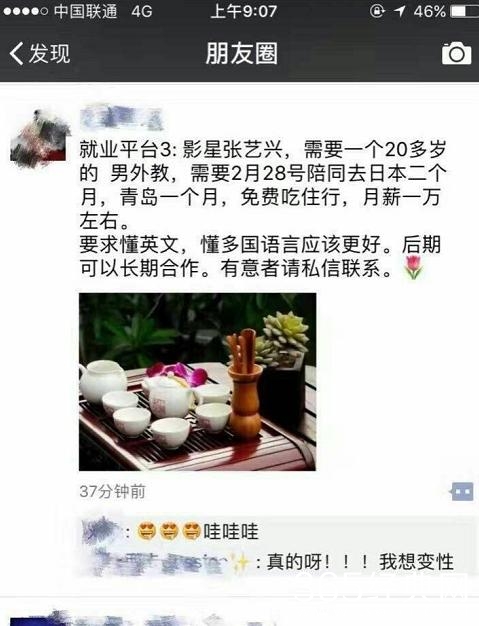479x626 pixels.
Task: Tap the 37分钟前 timestamp
Action: (x=112, y=491)
